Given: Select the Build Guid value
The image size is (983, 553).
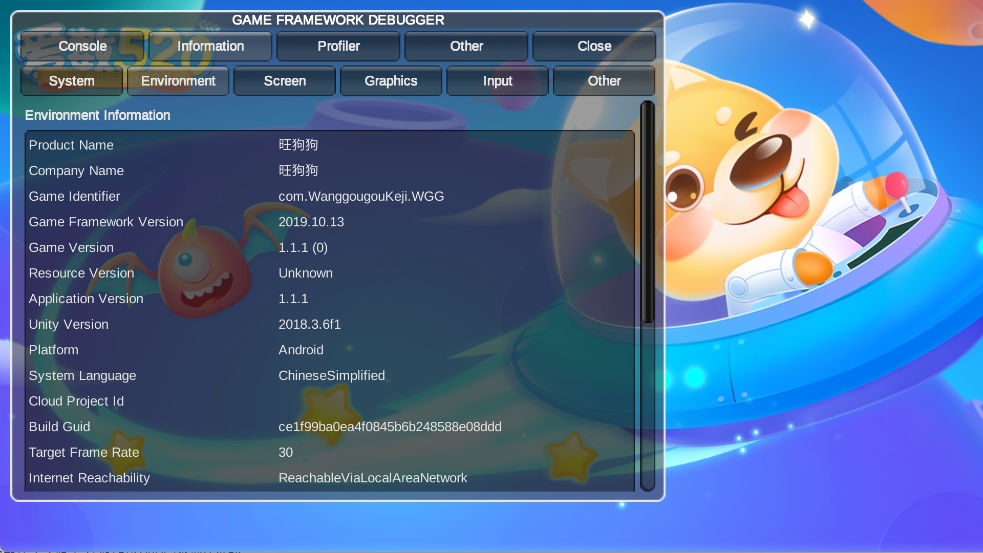Looking at the screenshot, I should 390,427.
